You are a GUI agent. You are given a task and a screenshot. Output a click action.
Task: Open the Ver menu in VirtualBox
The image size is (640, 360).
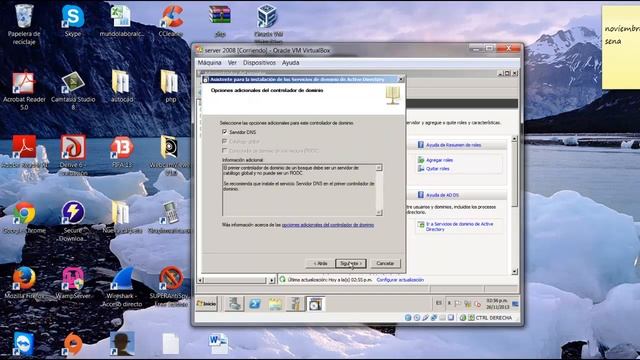click(x=232, y=62)
